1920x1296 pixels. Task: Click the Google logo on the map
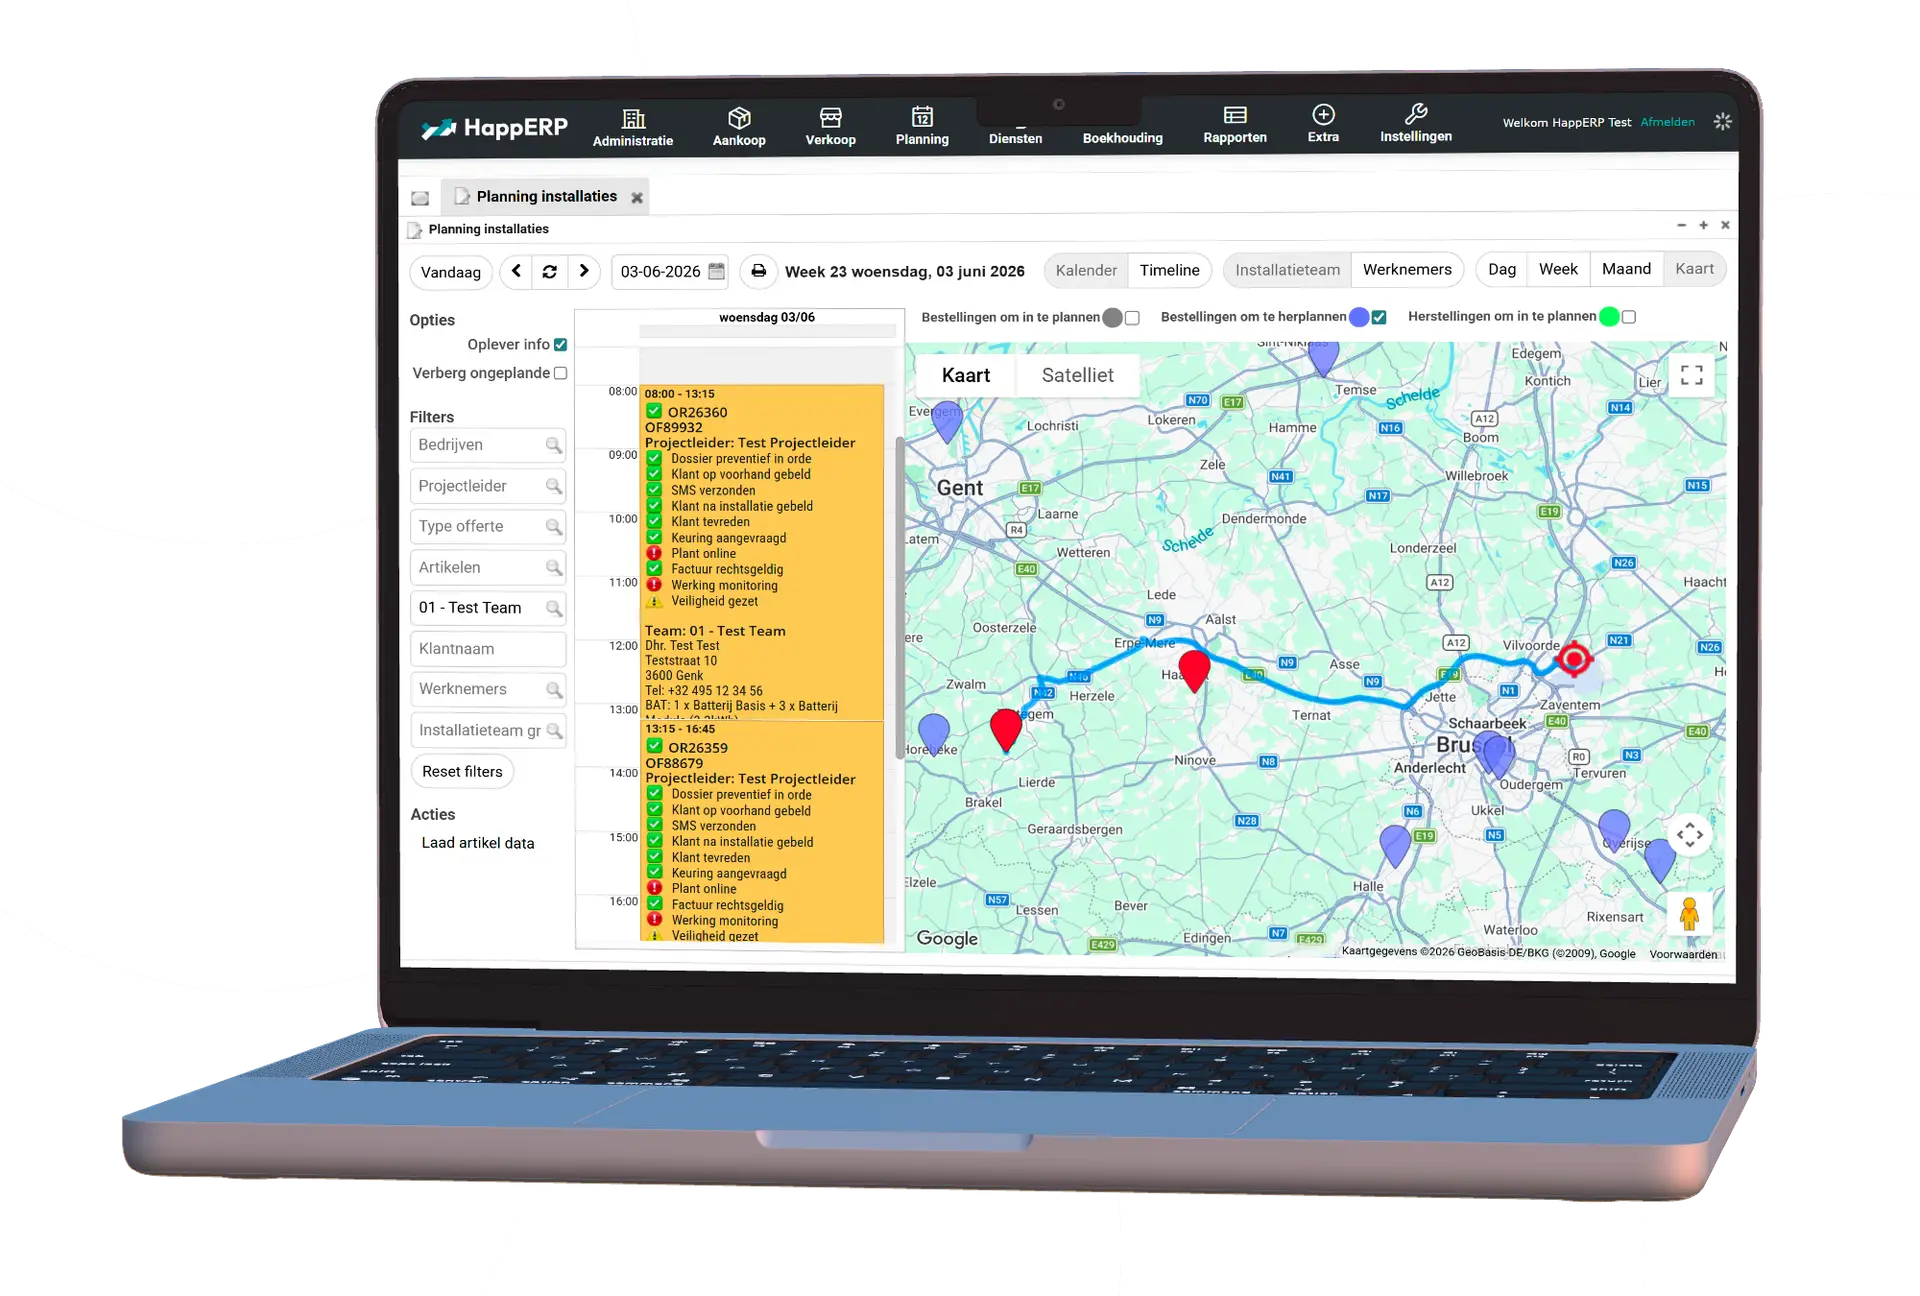947,939
